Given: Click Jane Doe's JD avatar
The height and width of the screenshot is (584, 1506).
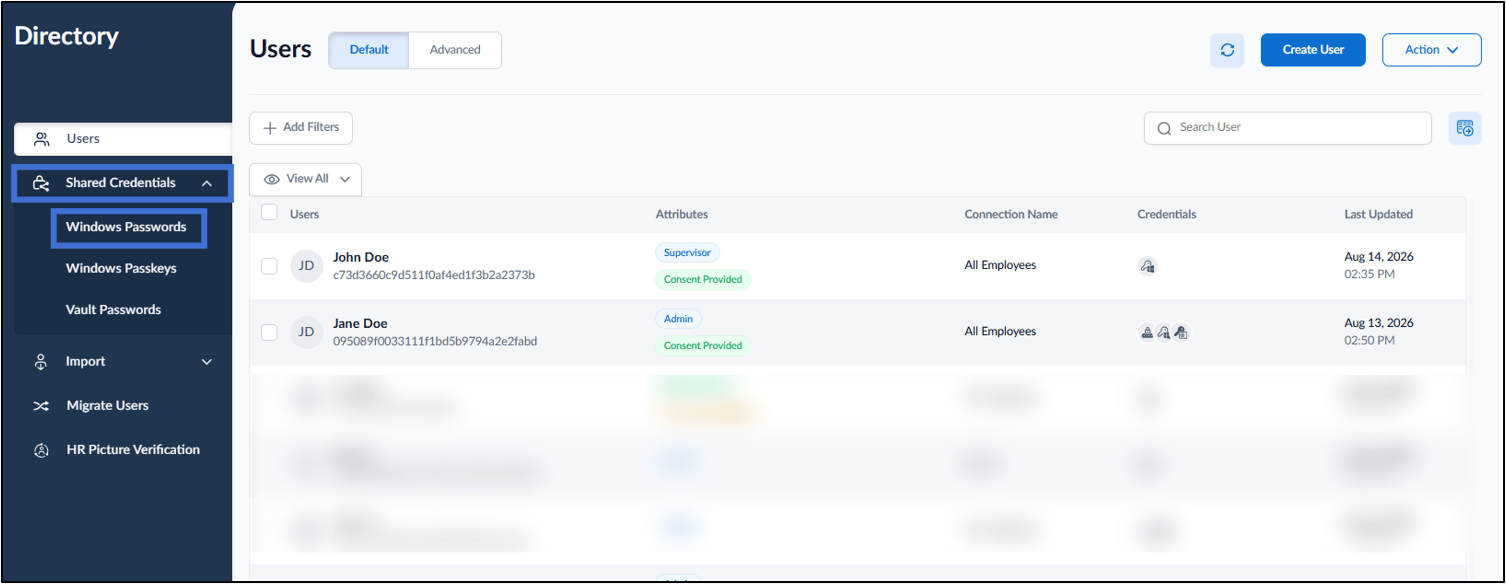Looking at the screenshot, I should [307, 332].
